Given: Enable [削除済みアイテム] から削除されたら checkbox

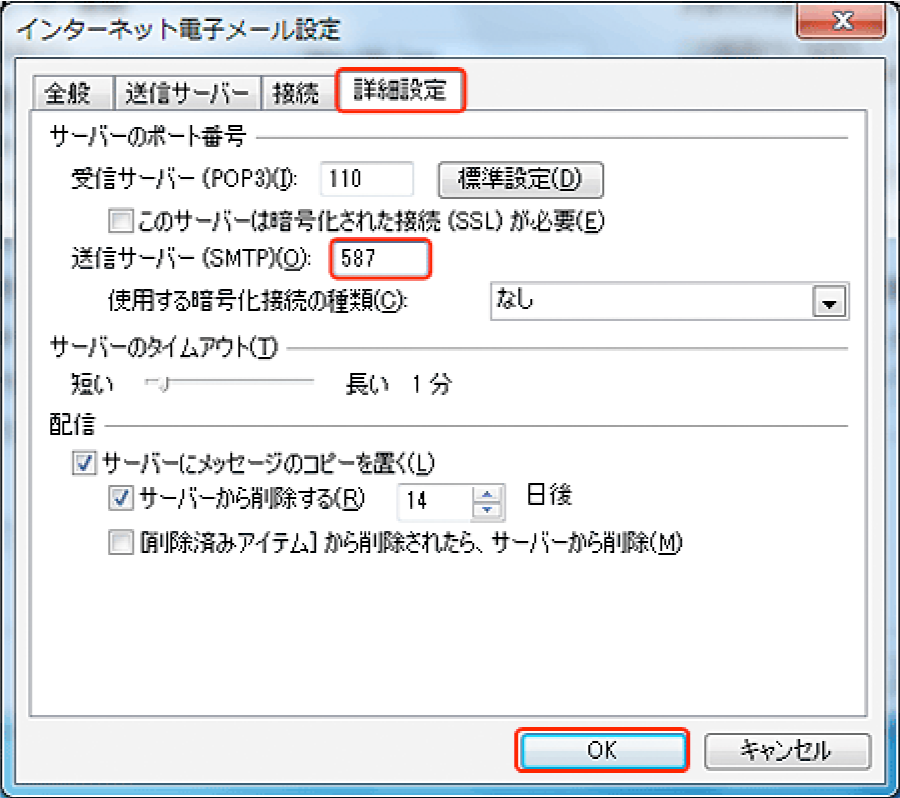Looking at the screenshot, I should coord(121,543).
